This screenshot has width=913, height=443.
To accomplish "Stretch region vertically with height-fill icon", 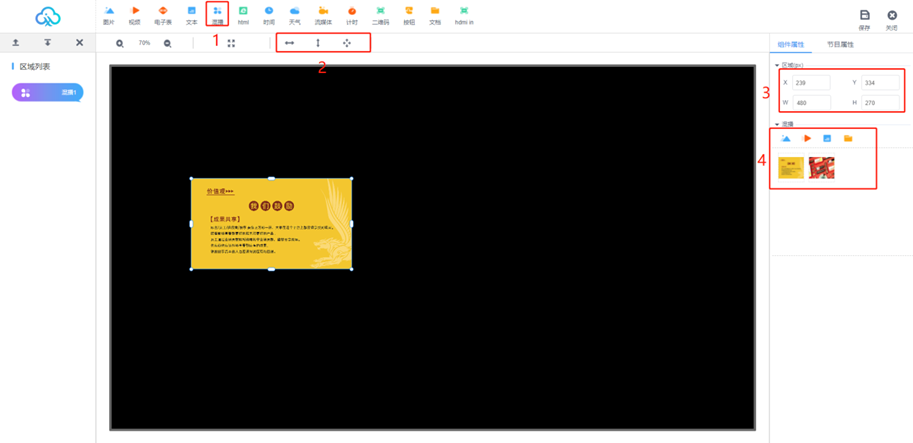I will tap(318, 43).
